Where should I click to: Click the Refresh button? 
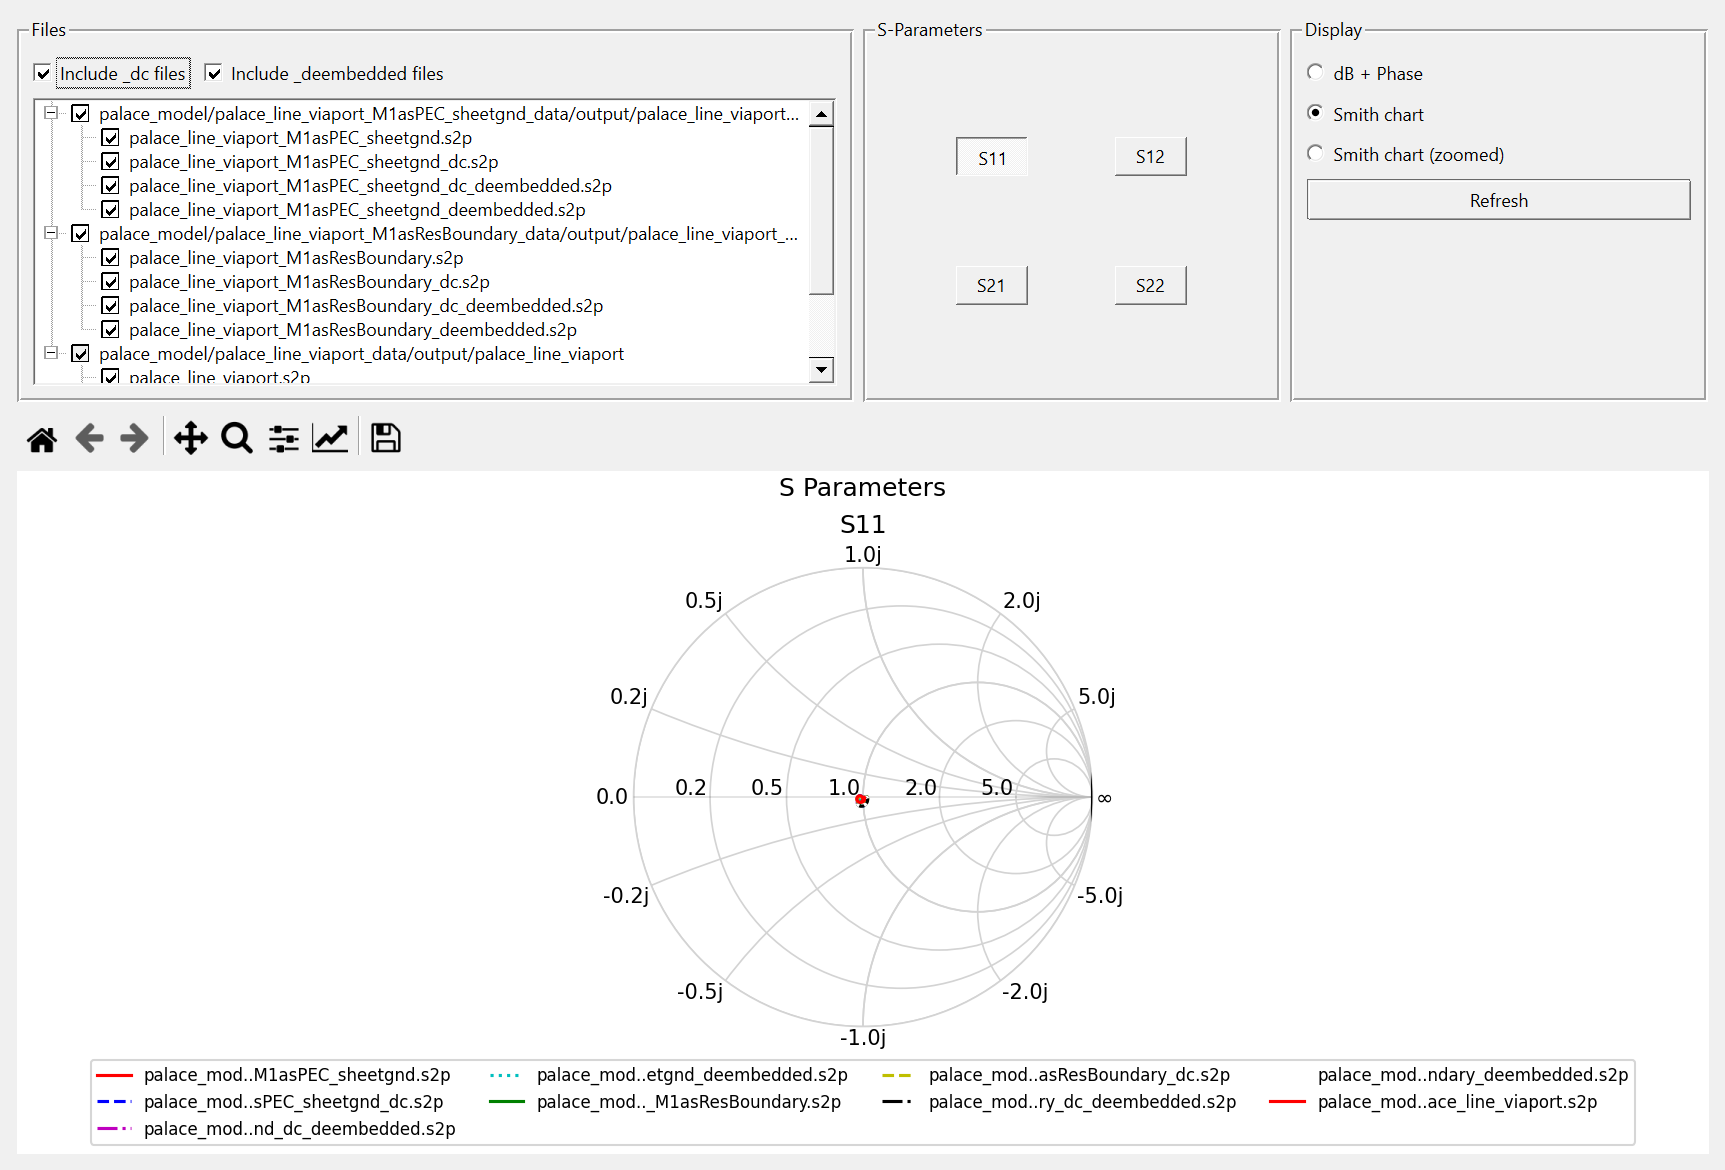(x=1498, y=200)
